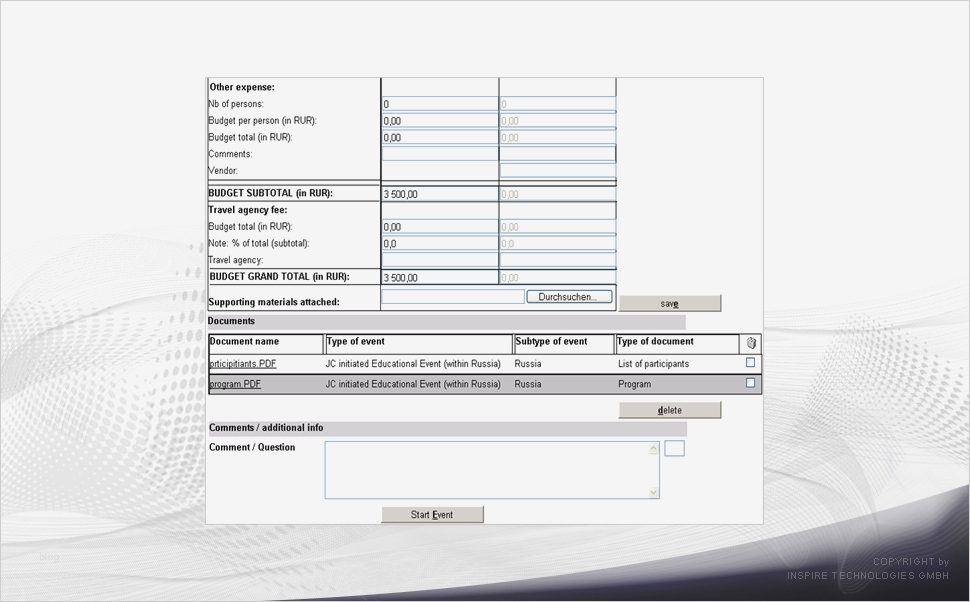Click Russia subtype in prticipitiants.PDF row
Viewport: 970px width, 602px height.
click(x=528, y=364)
